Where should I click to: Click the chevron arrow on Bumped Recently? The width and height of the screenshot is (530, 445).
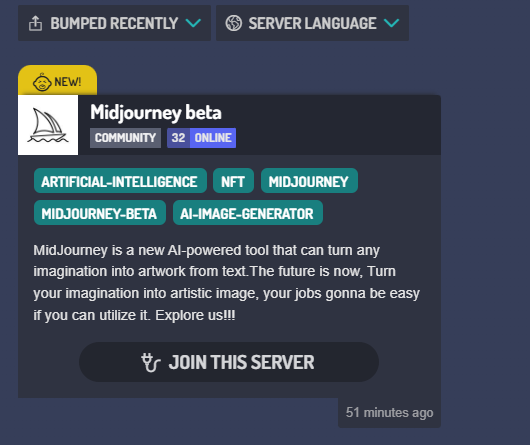click(x=193, y=23)
